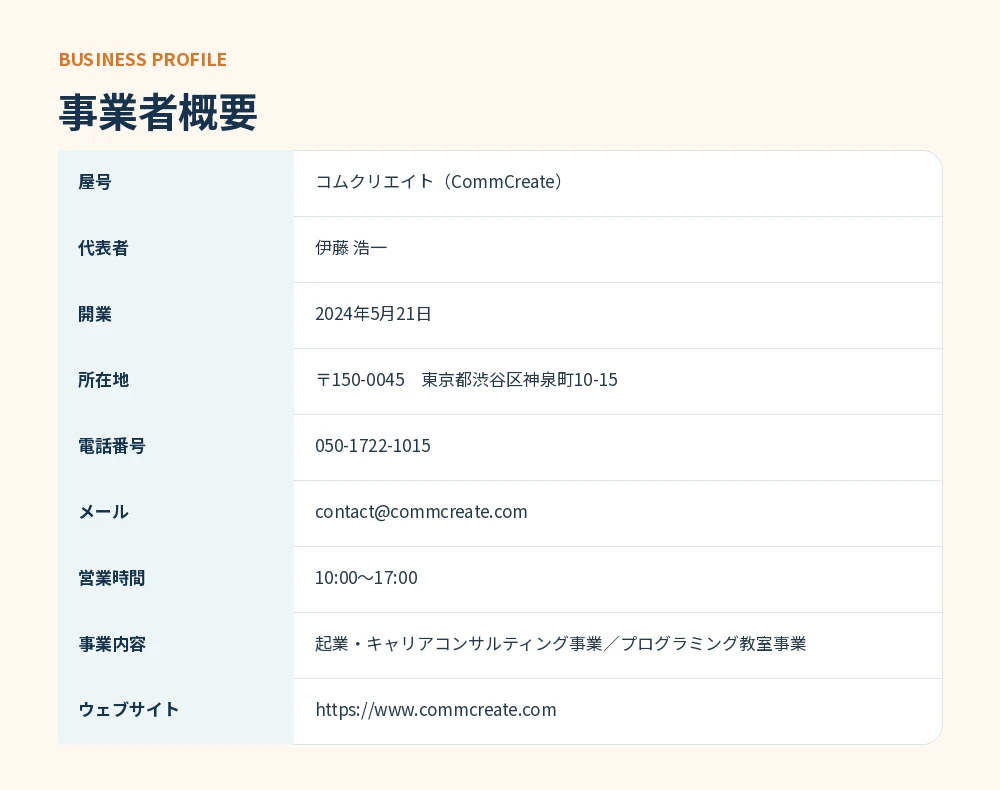
Task: Click the 起業・キャリアコンサルティング事業 description
Action: tap(459, 643)
